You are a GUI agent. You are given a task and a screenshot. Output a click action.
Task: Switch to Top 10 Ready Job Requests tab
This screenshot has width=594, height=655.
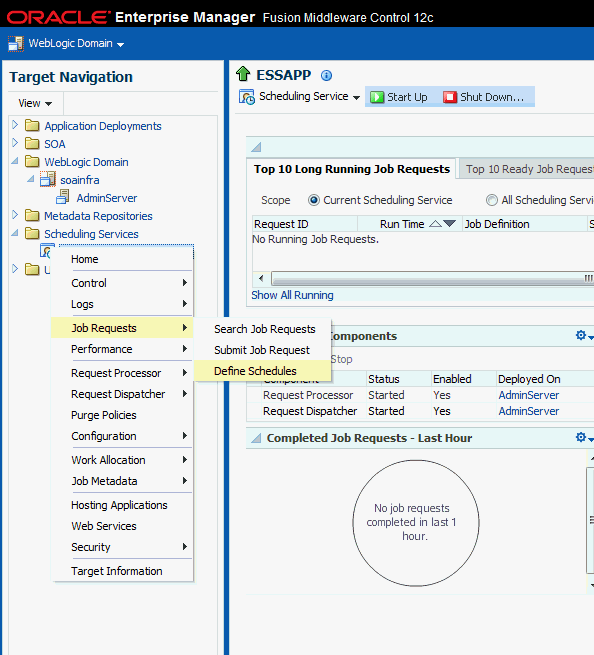[x=528, y=169]
